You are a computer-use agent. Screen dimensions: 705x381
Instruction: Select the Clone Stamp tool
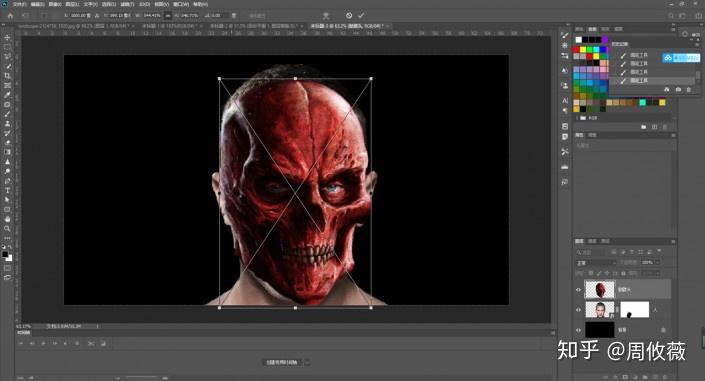pyautogui.click(x=7, y=123)
